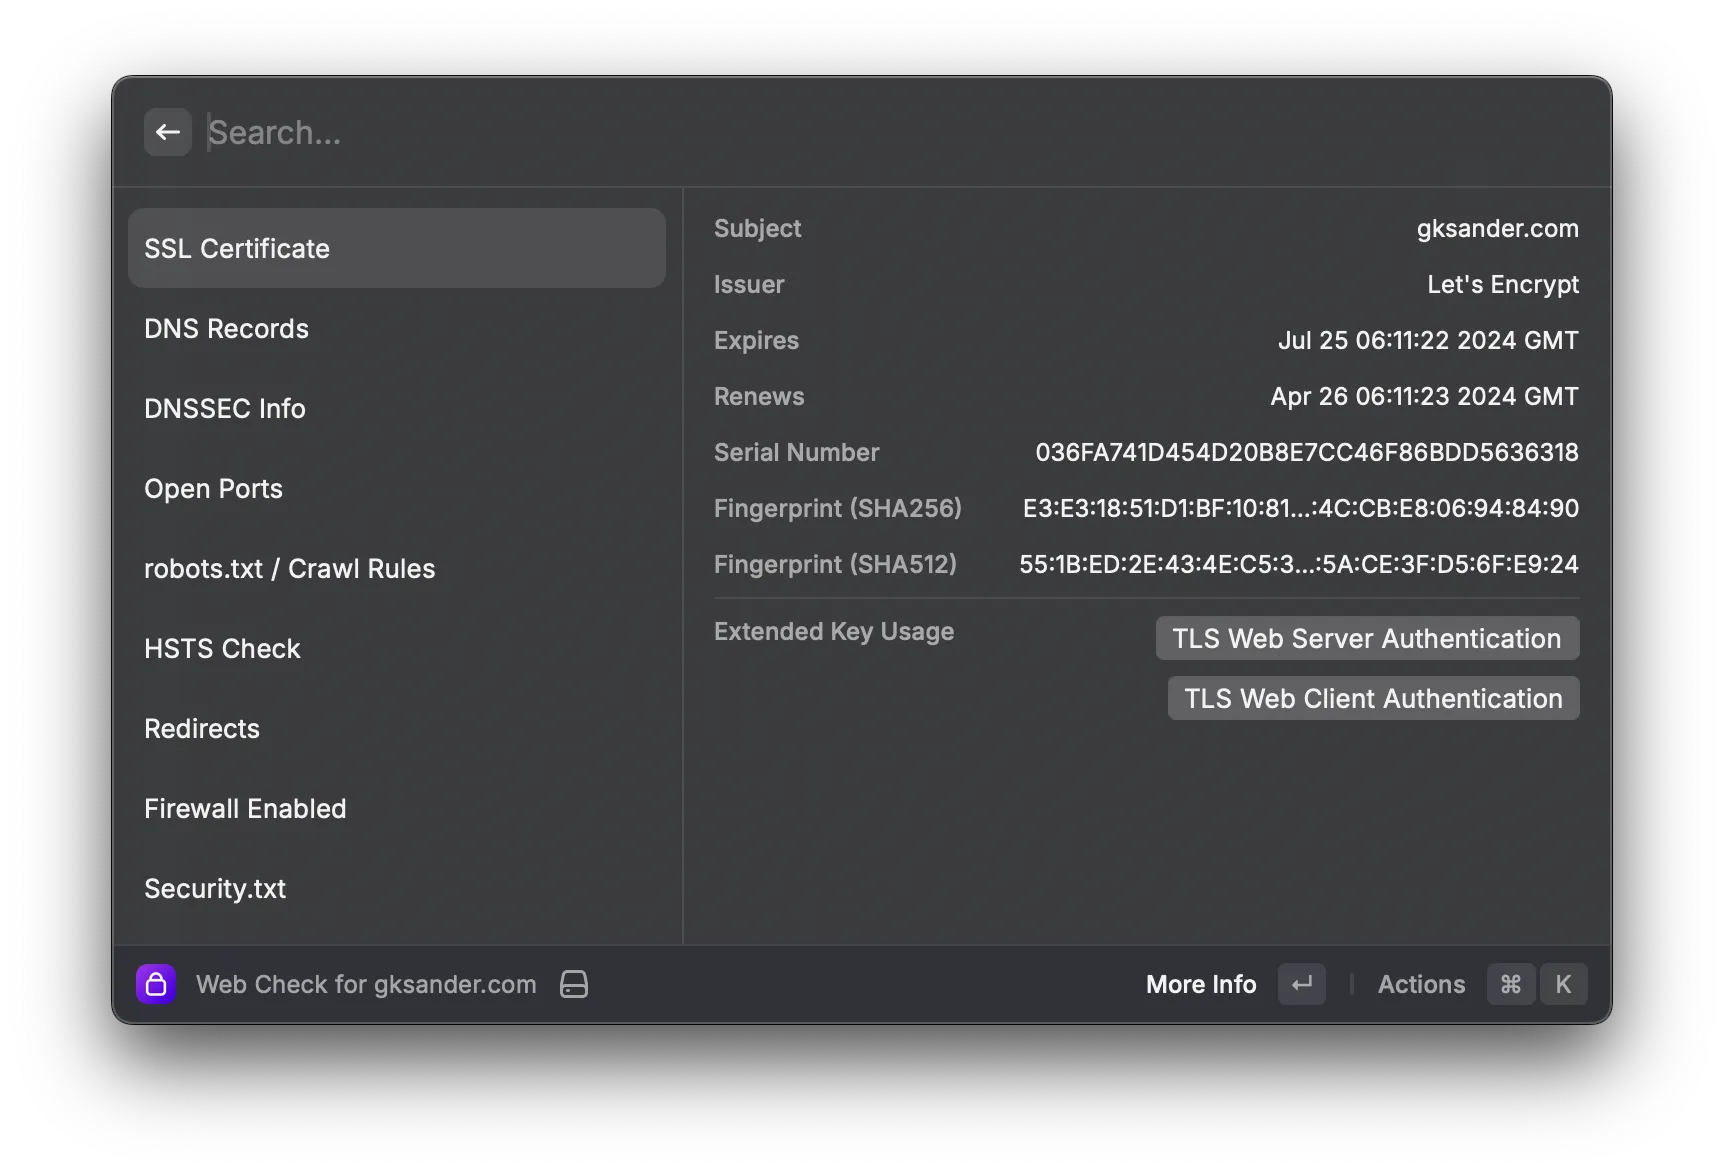Open Firewall Enabled entry
Screen dimensions: 1724x1172
click(x=397, y=808)
